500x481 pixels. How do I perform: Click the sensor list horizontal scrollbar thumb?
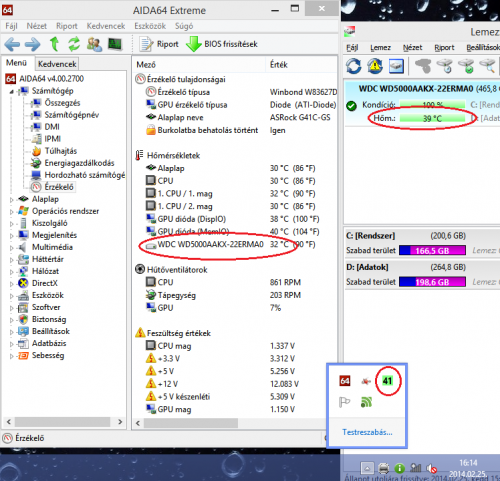click(x=191, y=423)
